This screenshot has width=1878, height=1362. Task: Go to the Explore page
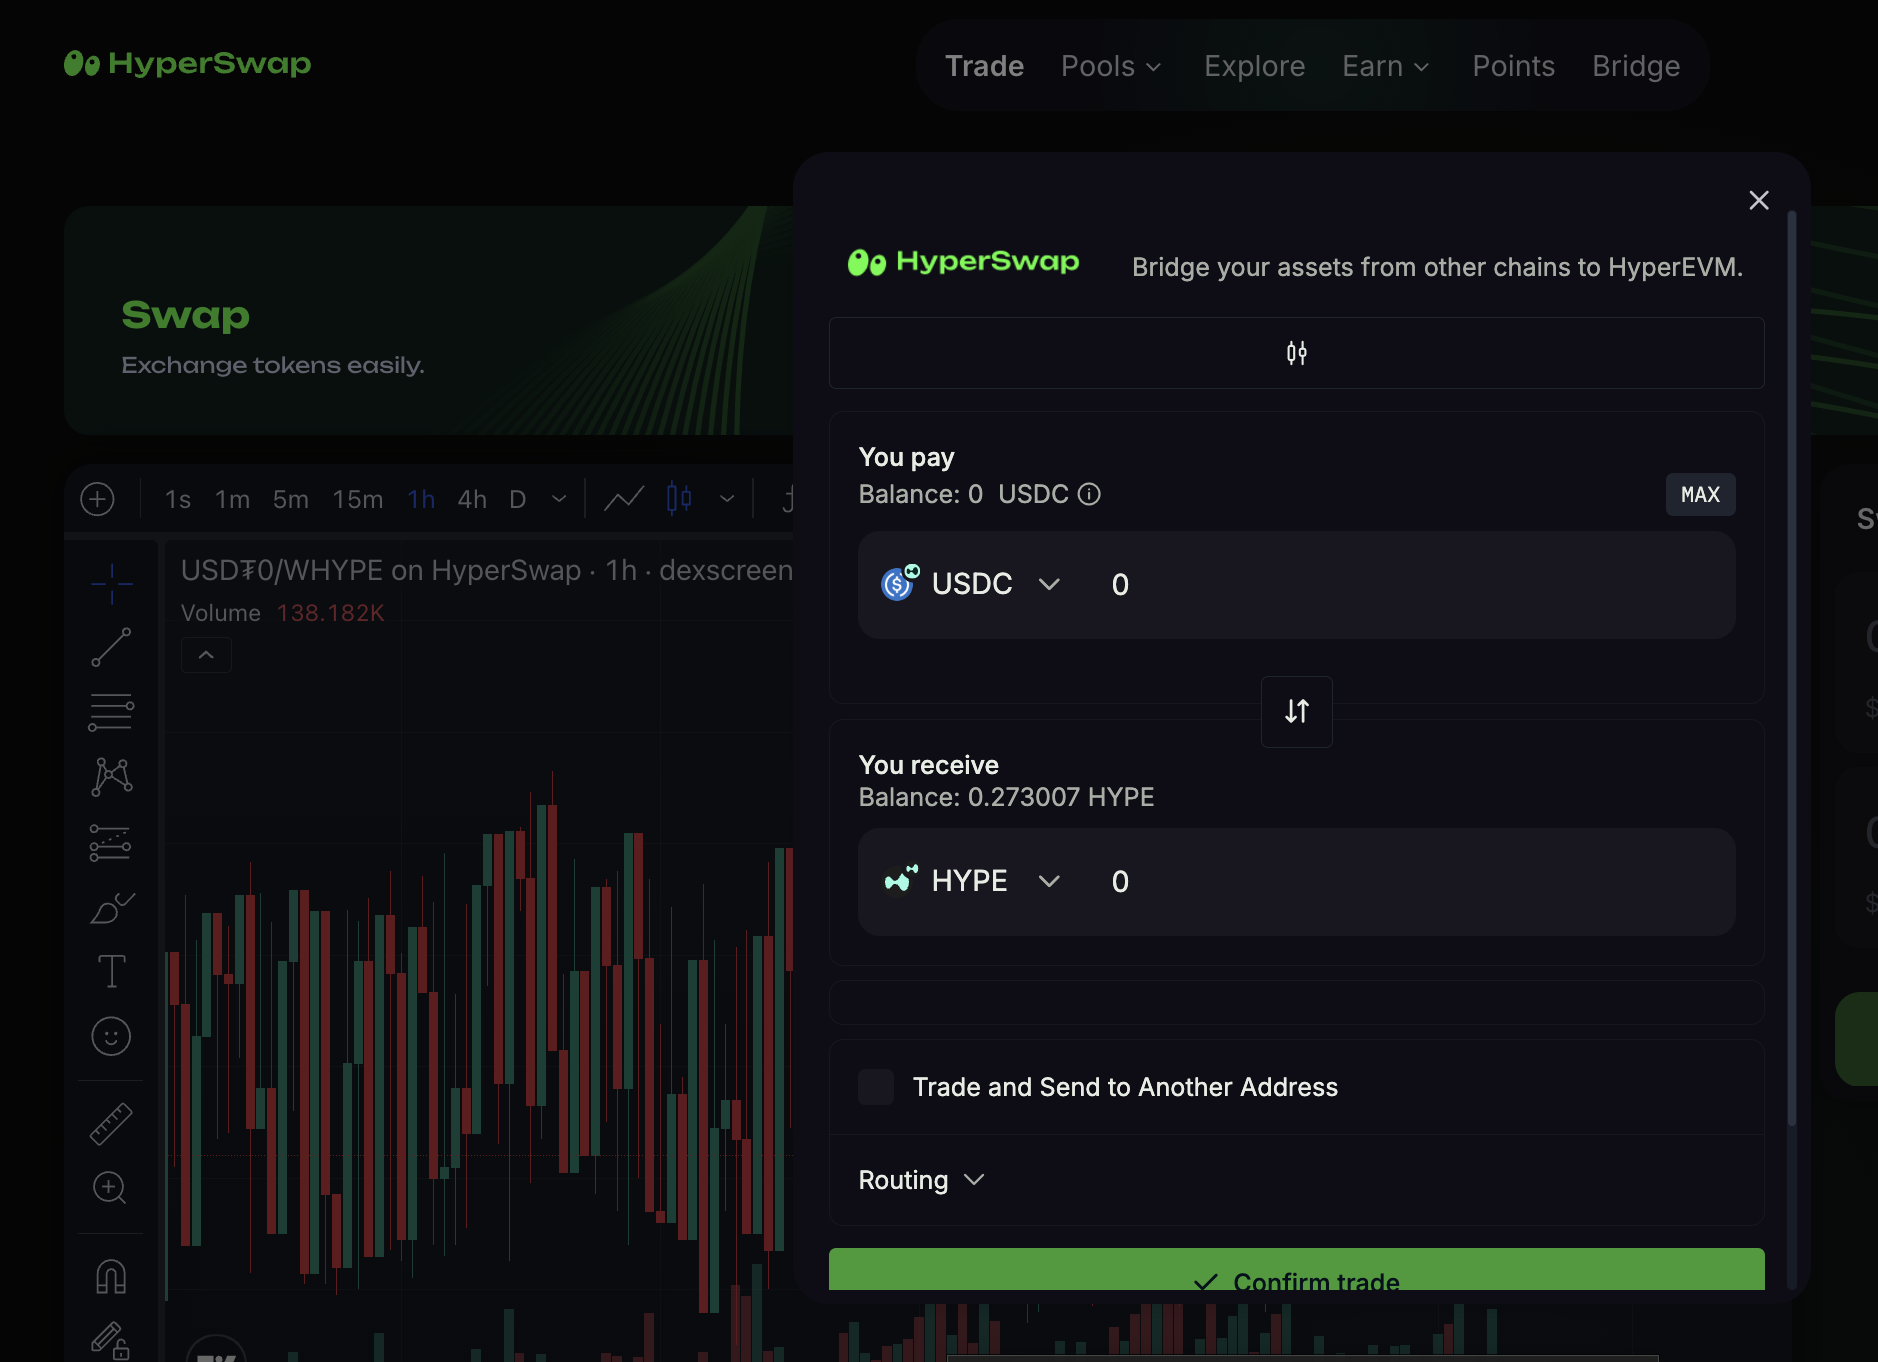[x=1254, y=66]
